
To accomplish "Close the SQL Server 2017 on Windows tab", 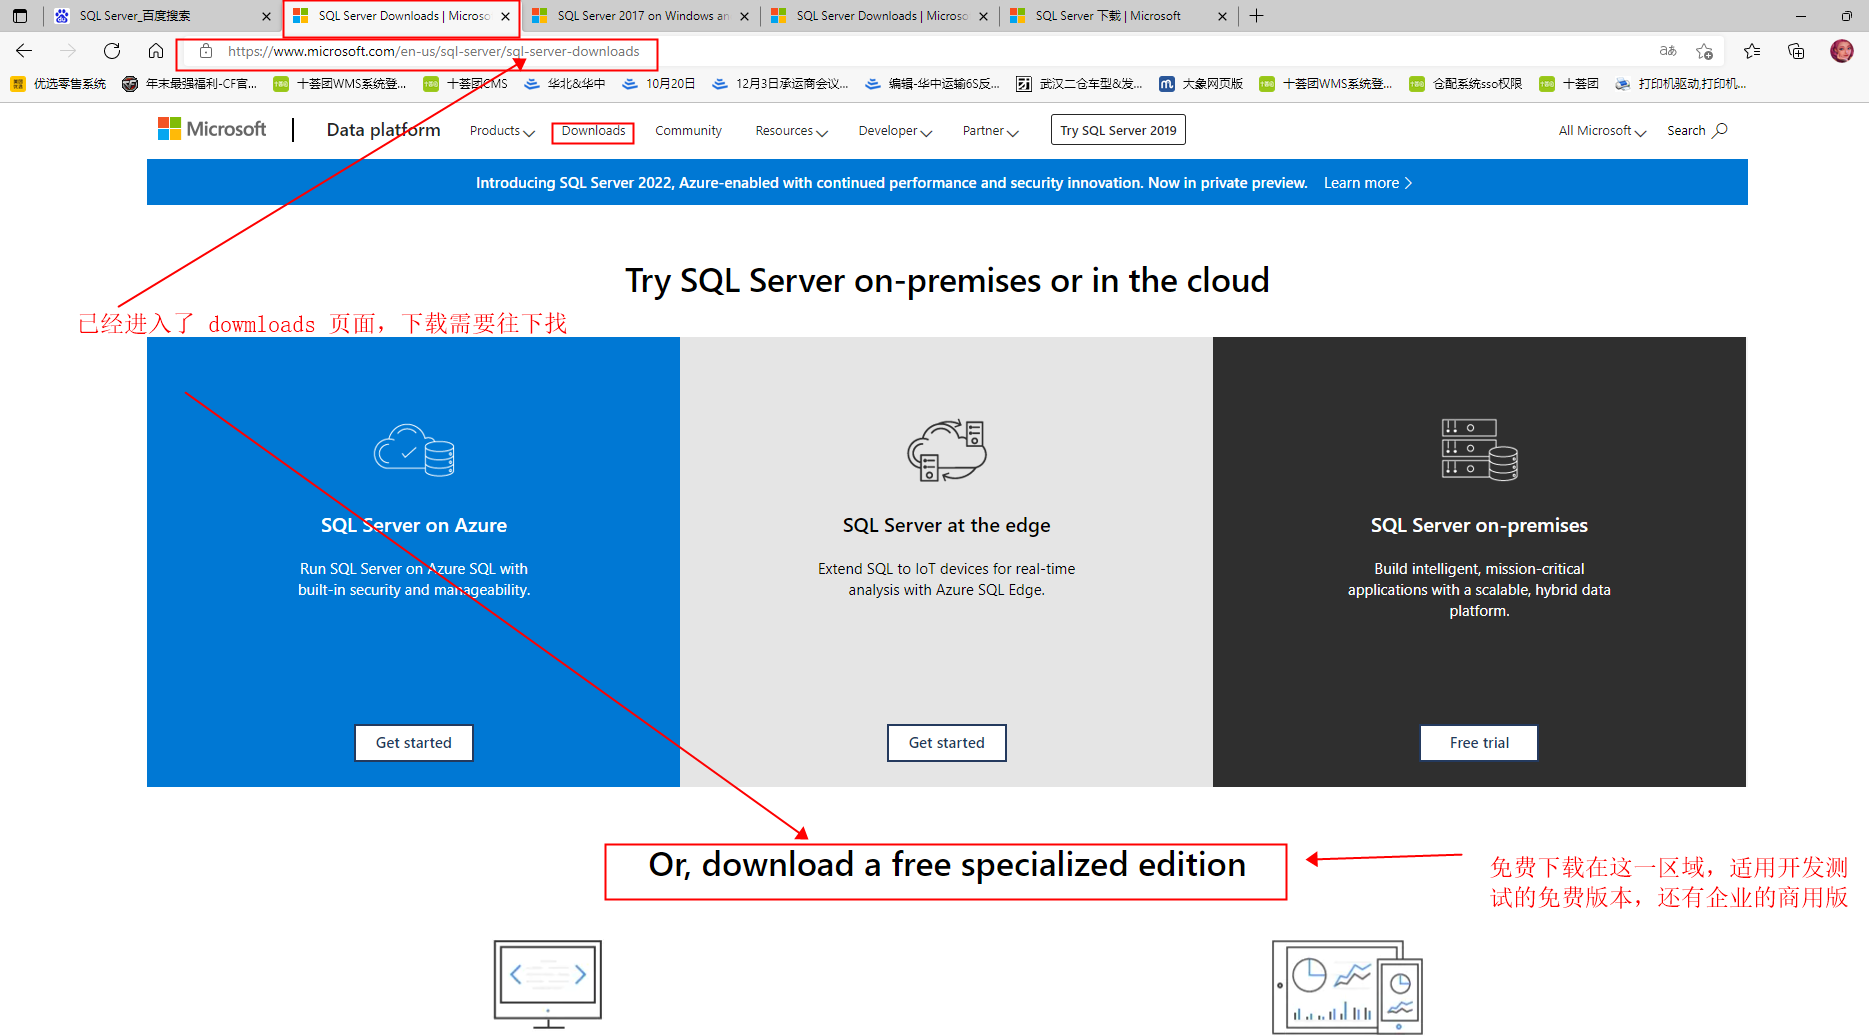I will coord(744,16).
